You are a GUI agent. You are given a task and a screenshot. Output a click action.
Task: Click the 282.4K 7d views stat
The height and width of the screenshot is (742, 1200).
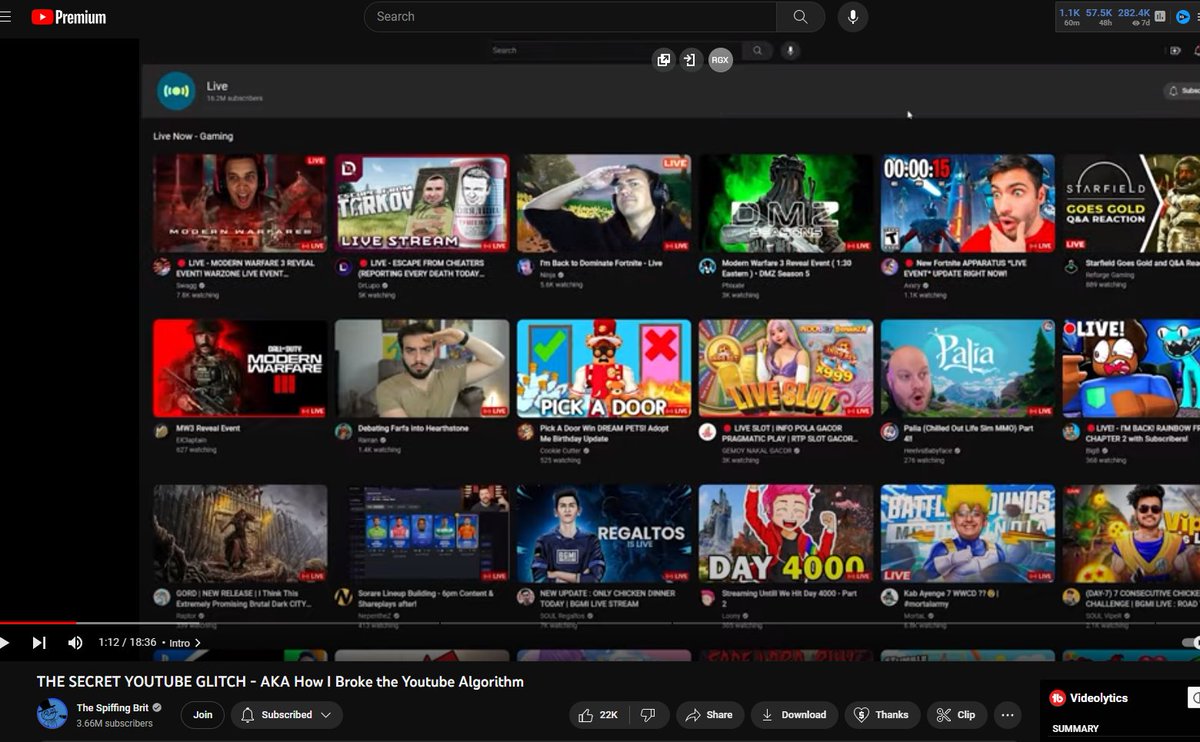(x=1134, y=17)
